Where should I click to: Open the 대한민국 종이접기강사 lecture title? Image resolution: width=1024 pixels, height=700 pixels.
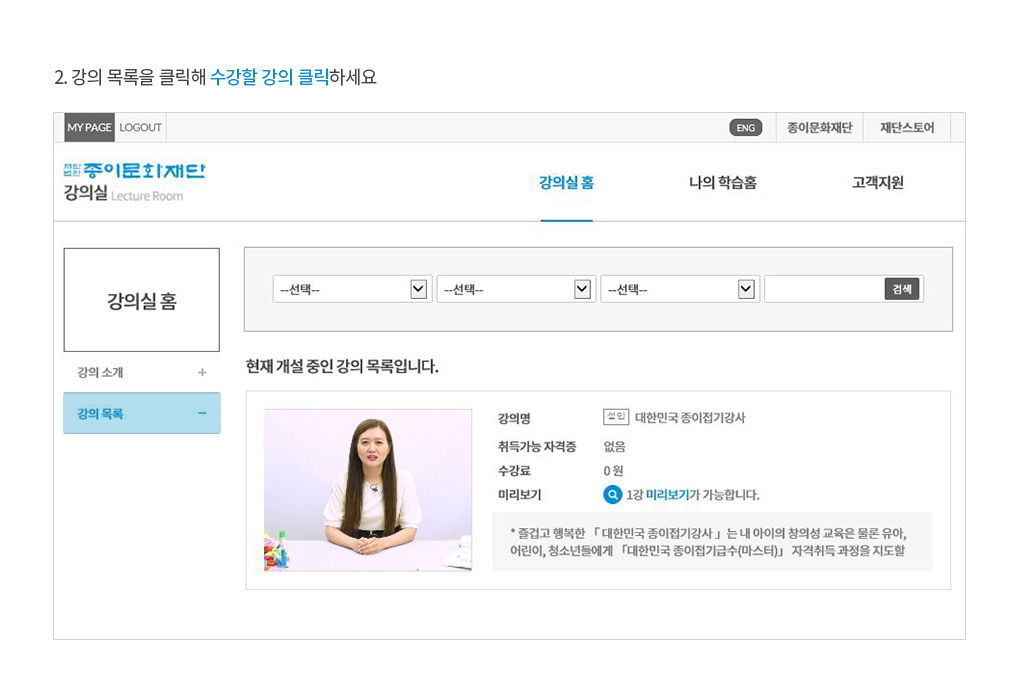pyautogui.click(x=690, y=418)
